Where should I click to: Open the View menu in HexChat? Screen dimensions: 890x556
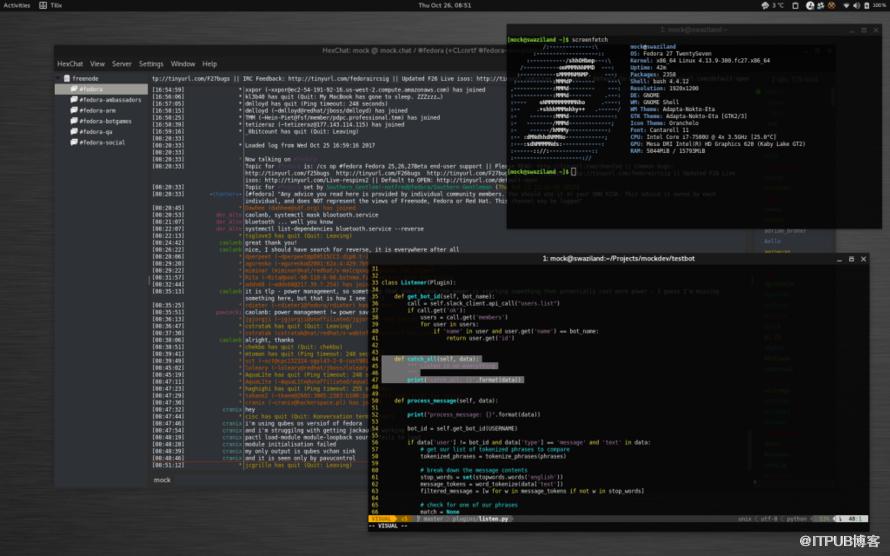point(98,64)
